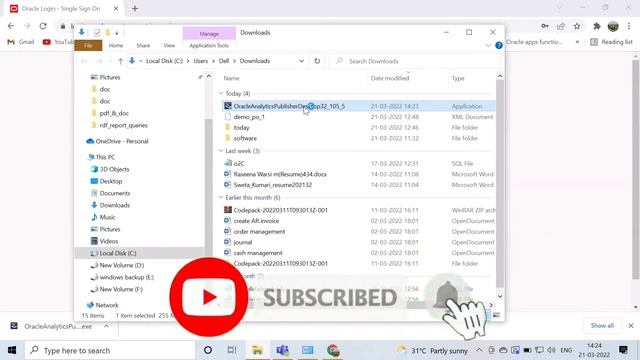
Task: Open Music in navigation pane
Action: point(107,217)
